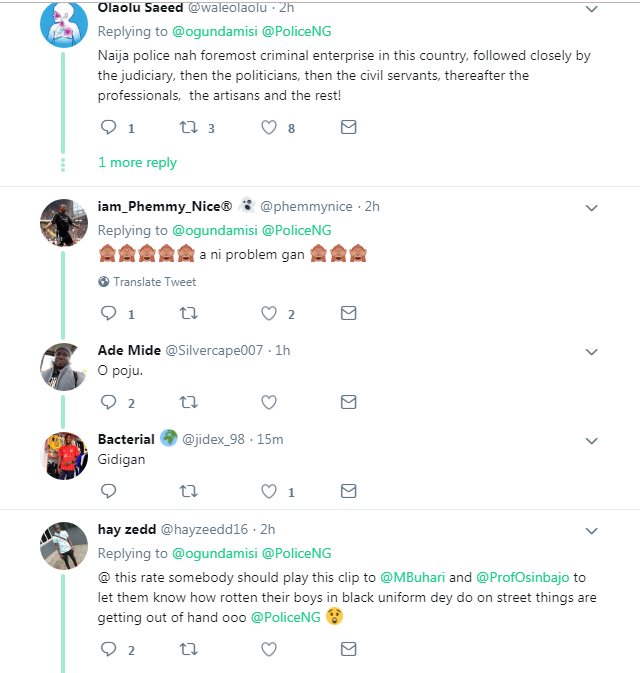Retweet Olaolu Saeed's tweet
The width and height of the screenshot is (640, 673).
187,128
